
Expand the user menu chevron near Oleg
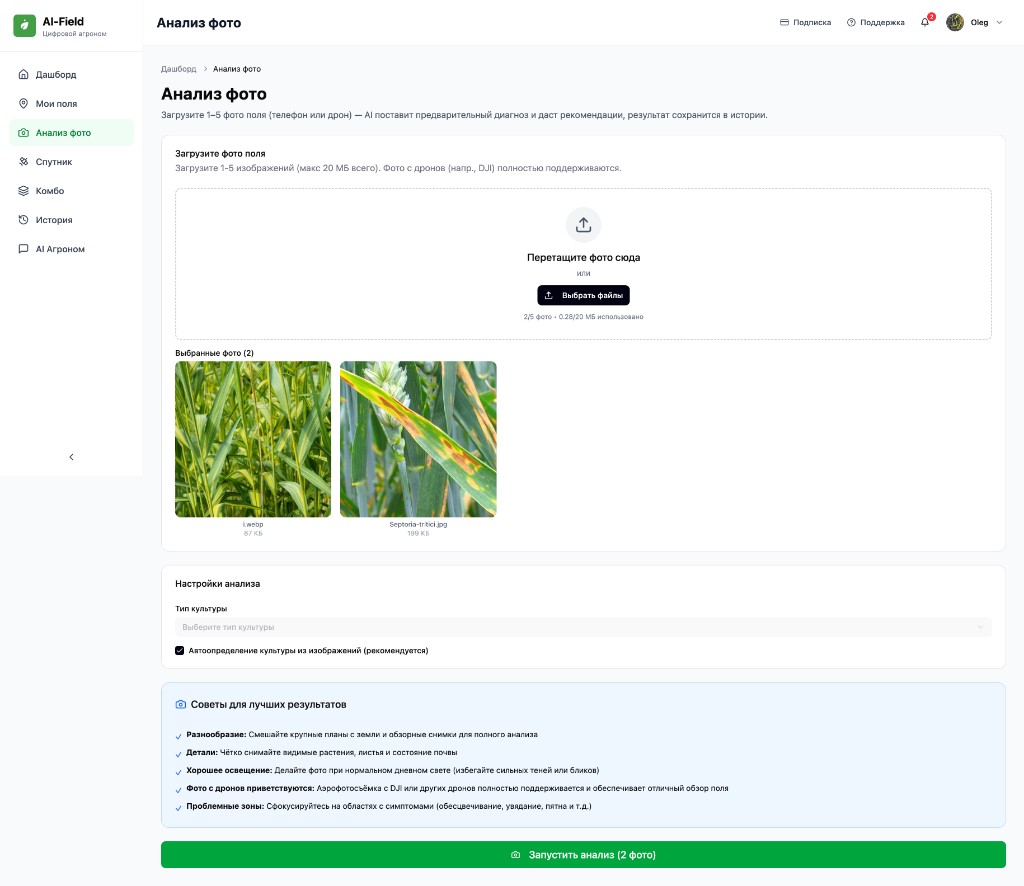(999, 22)
